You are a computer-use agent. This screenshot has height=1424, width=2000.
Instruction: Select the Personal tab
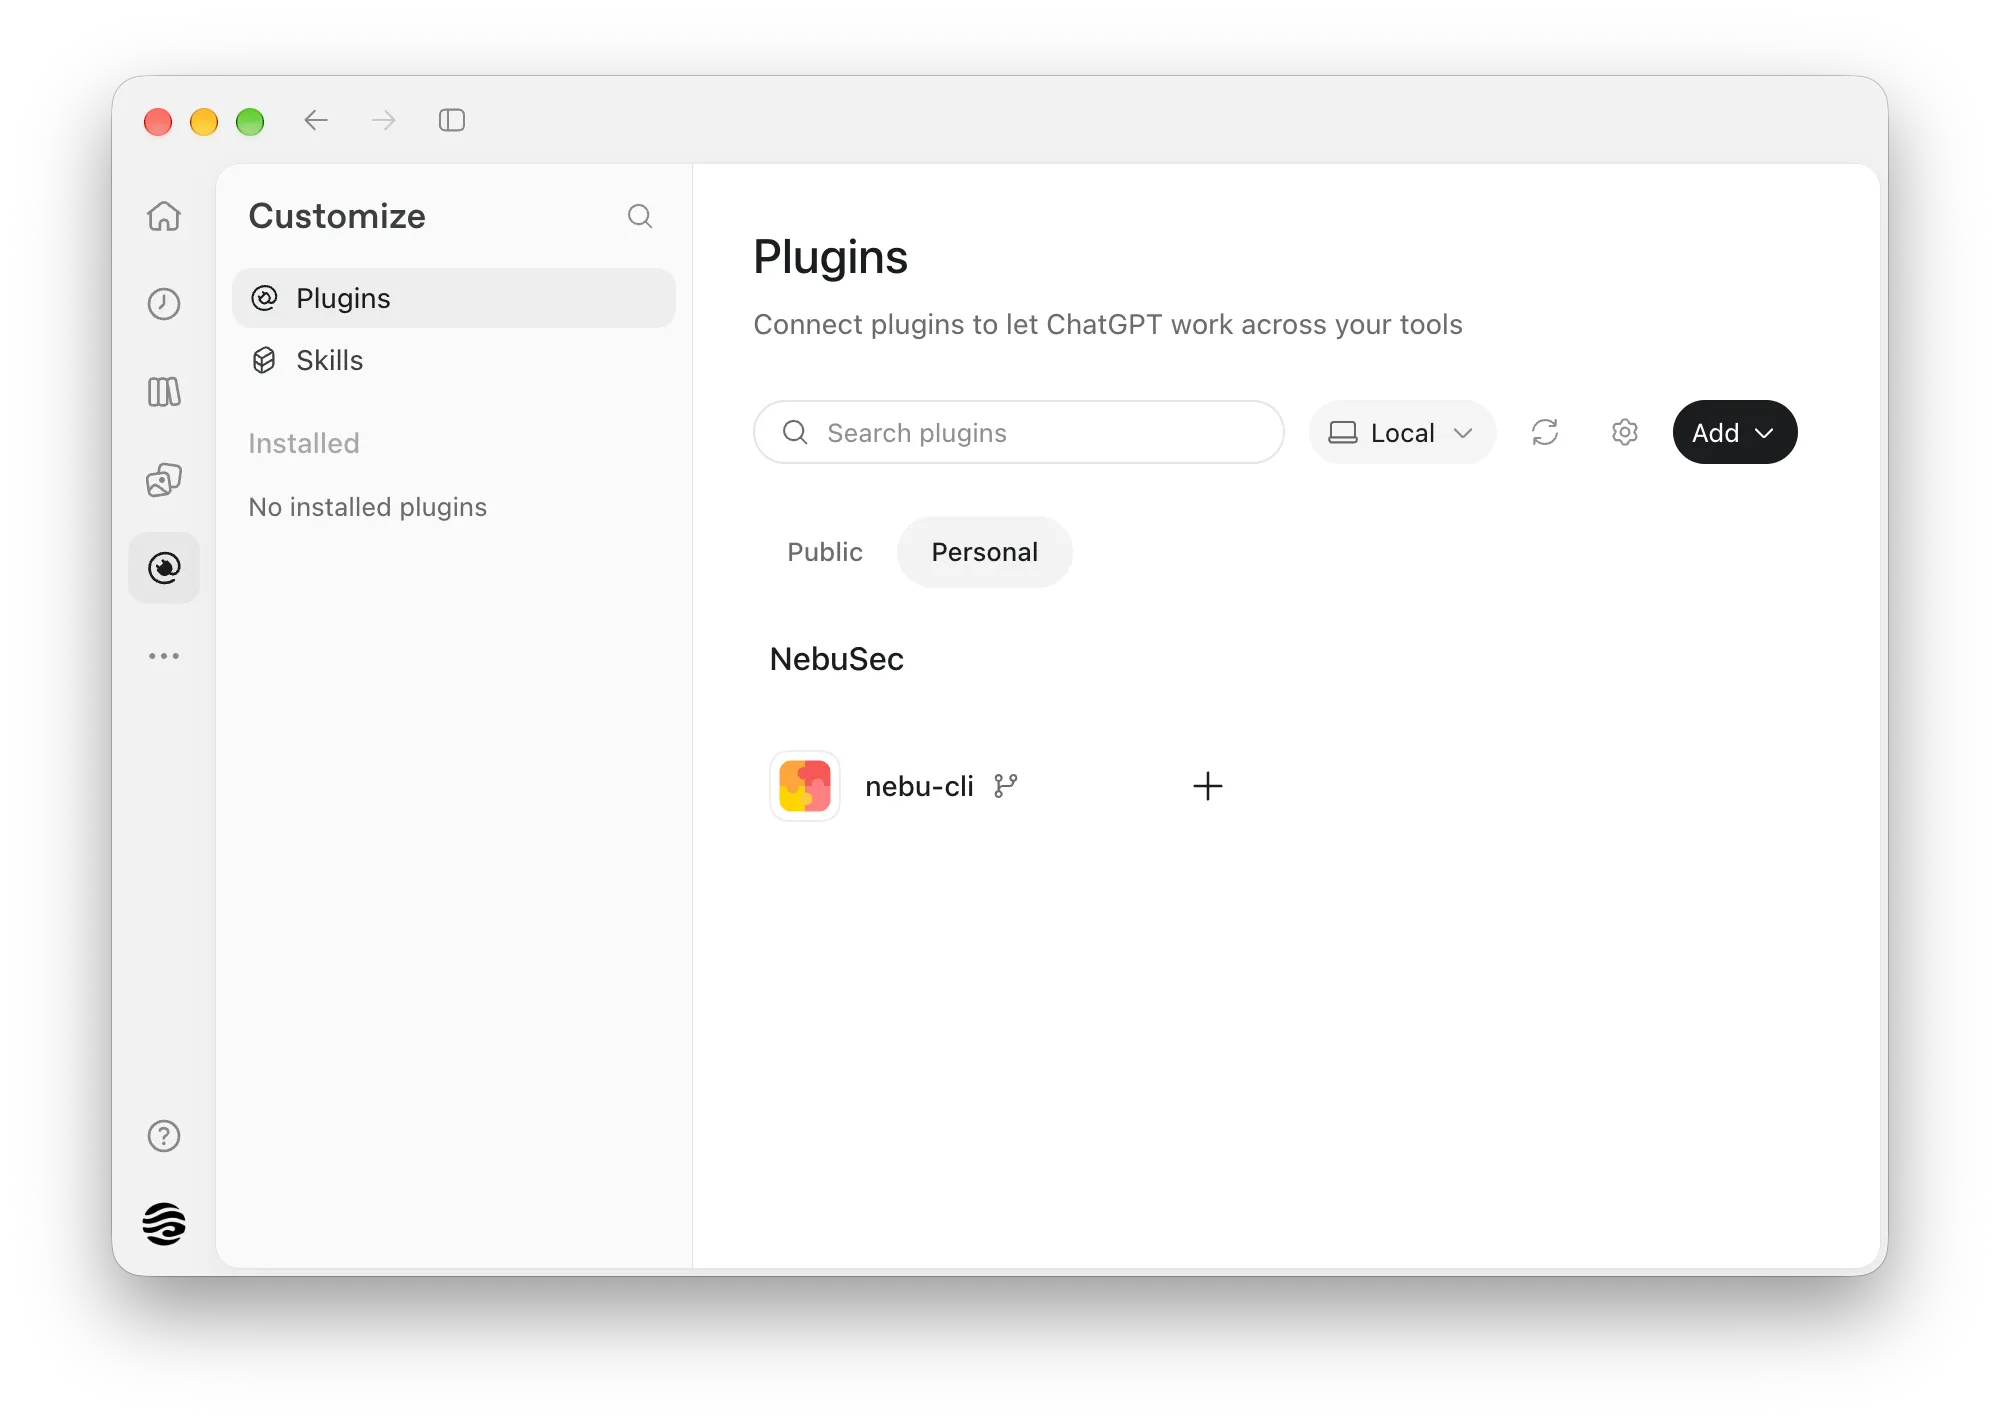pos(985,552)
